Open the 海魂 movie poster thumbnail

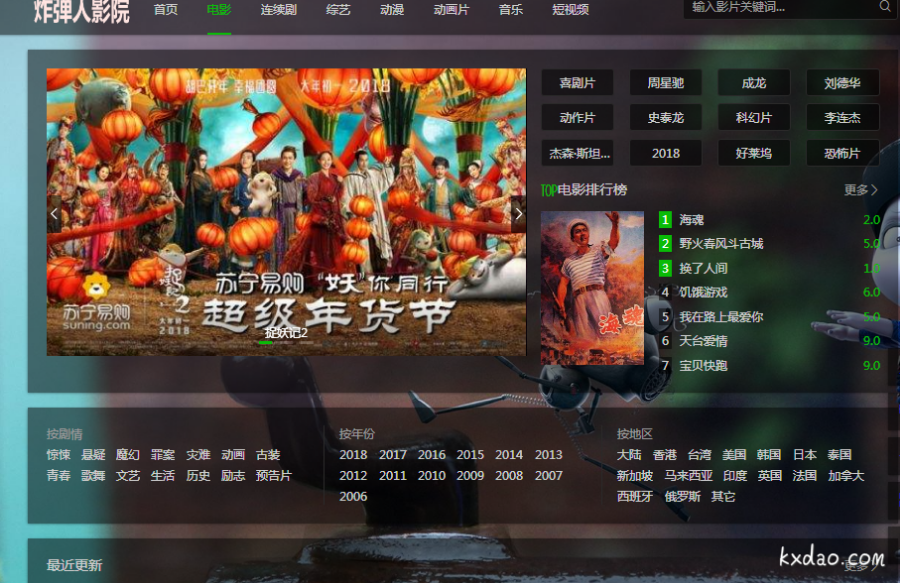coord(592,288)
